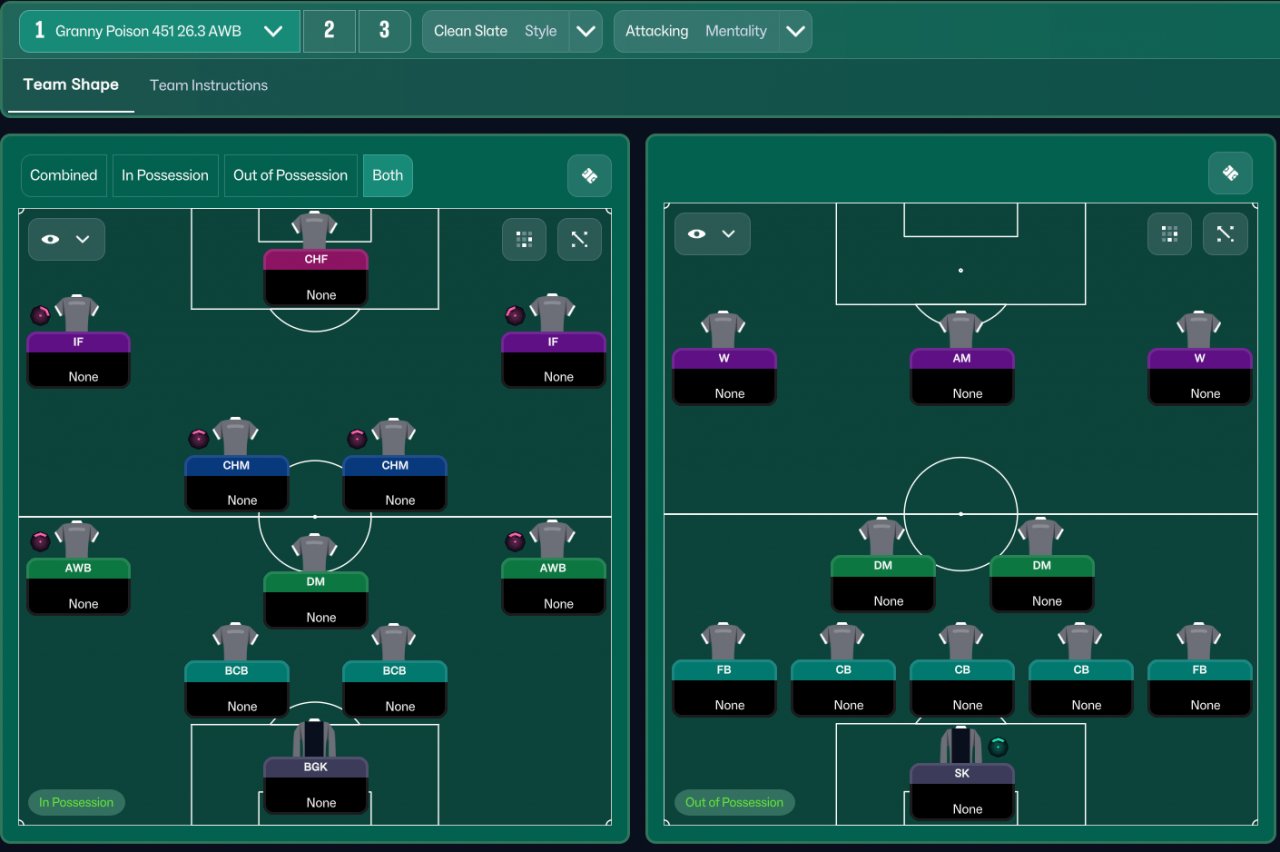
Task: Click the green Out of Possession label pill
Action: pyautogui.click(x=734, y=802)
